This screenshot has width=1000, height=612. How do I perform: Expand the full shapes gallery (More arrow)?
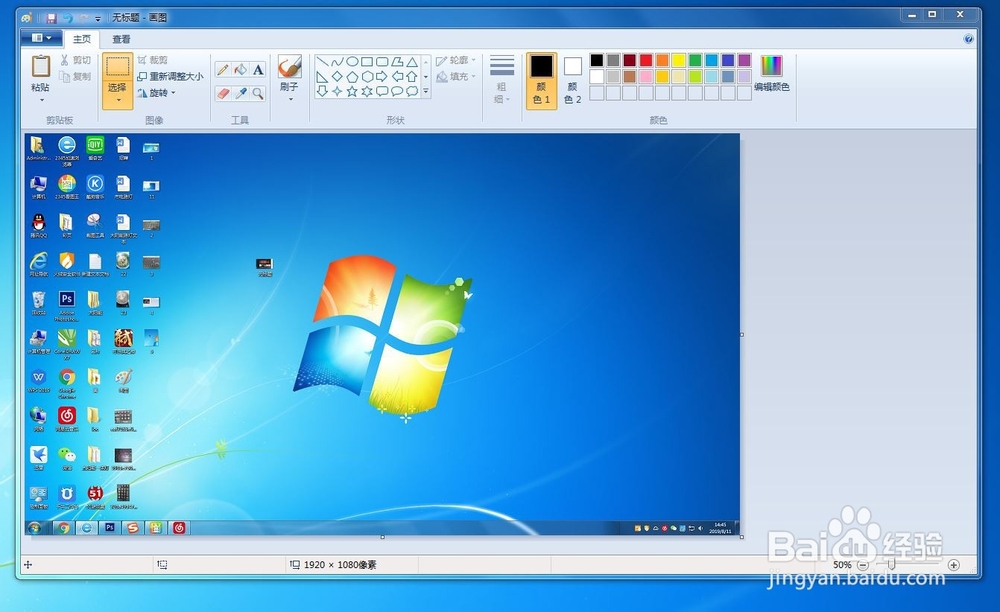[426, 92]
